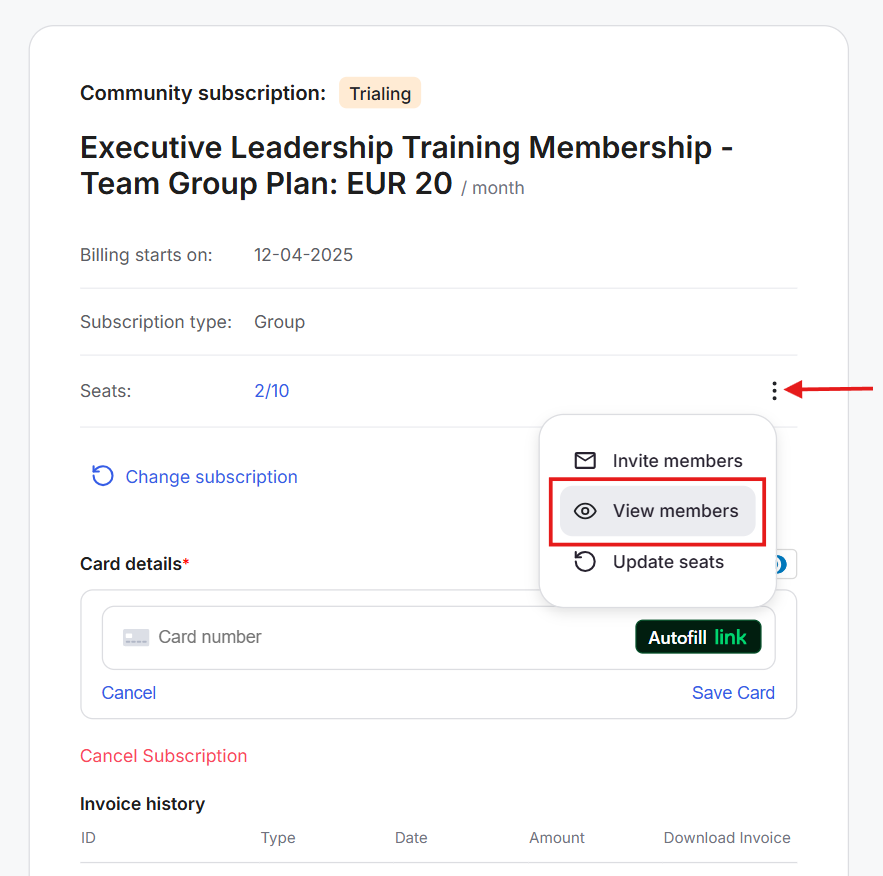The height and width of the screenshot is (876, 883).
Task: Click the Trialing status badge
Action: tap(380, 94)
